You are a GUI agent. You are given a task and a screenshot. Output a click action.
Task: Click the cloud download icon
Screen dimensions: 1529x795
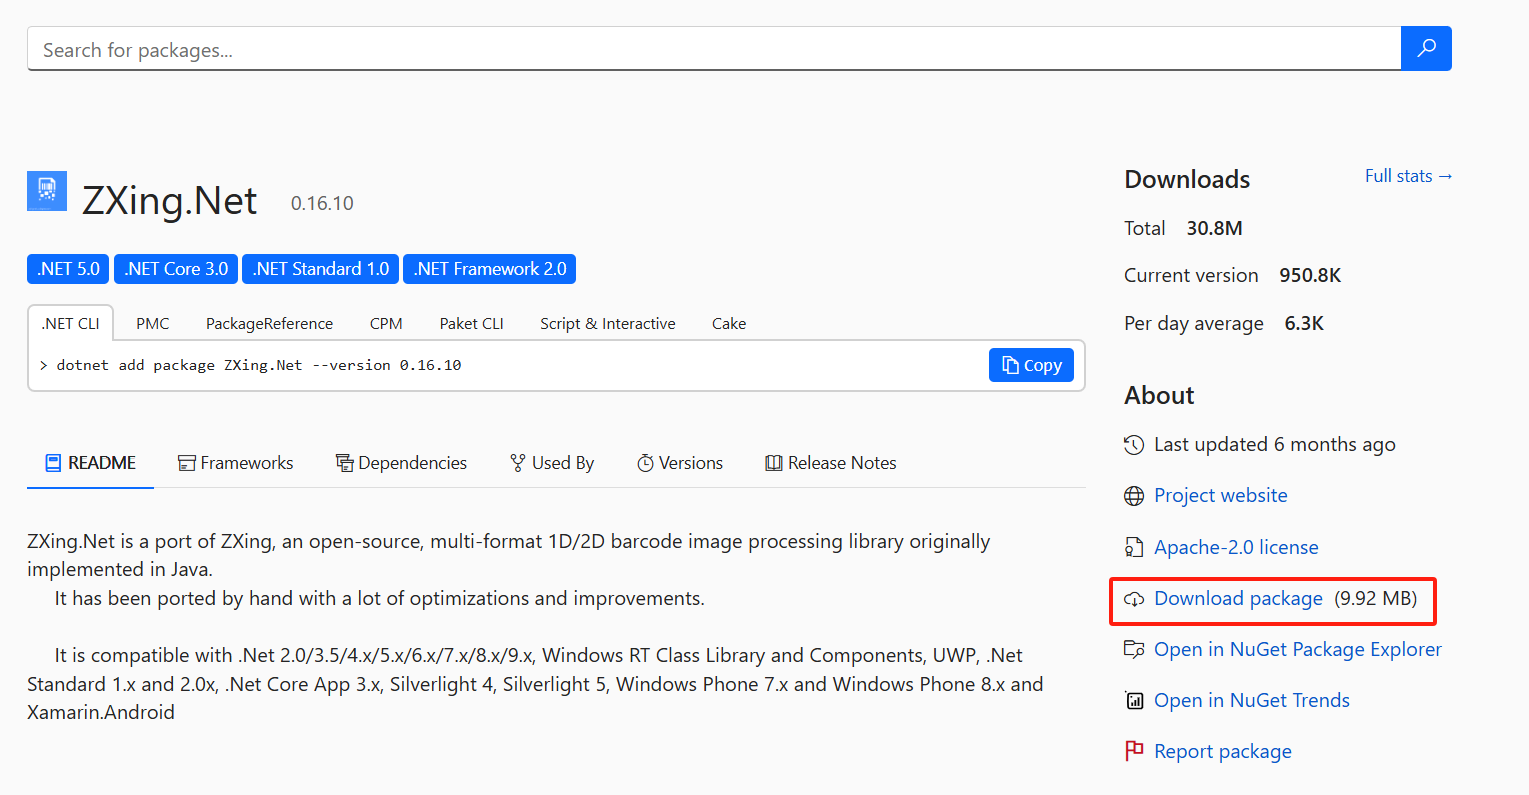1134,599
